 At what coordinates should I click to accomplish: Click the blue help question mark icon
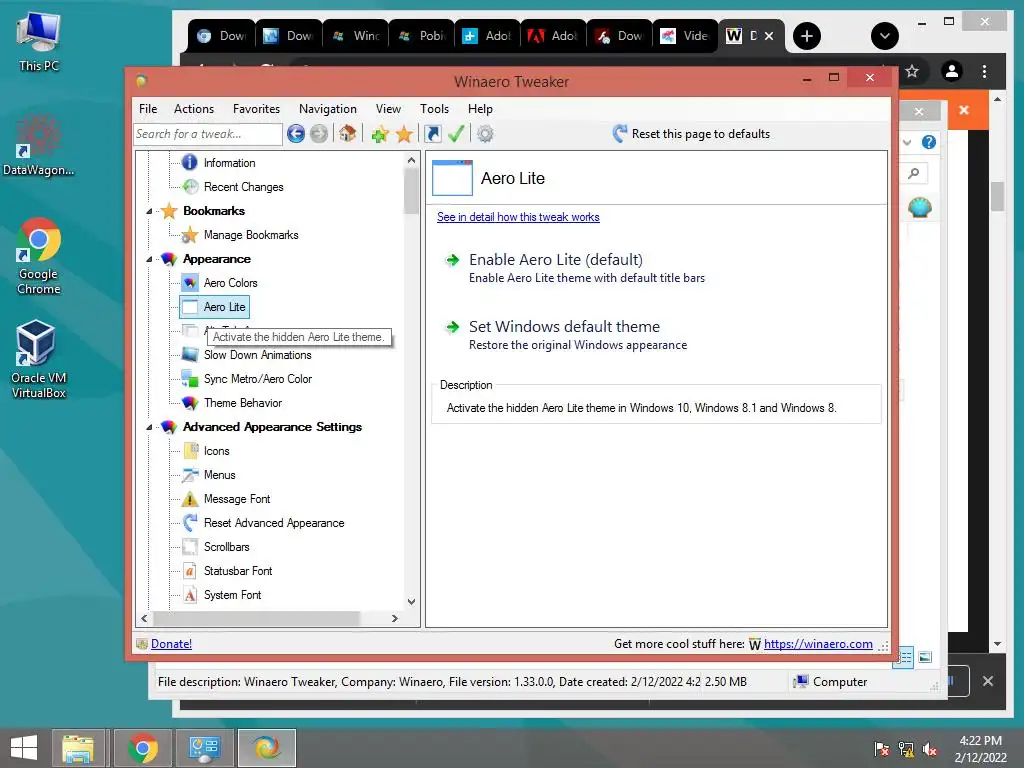point(929,142)
